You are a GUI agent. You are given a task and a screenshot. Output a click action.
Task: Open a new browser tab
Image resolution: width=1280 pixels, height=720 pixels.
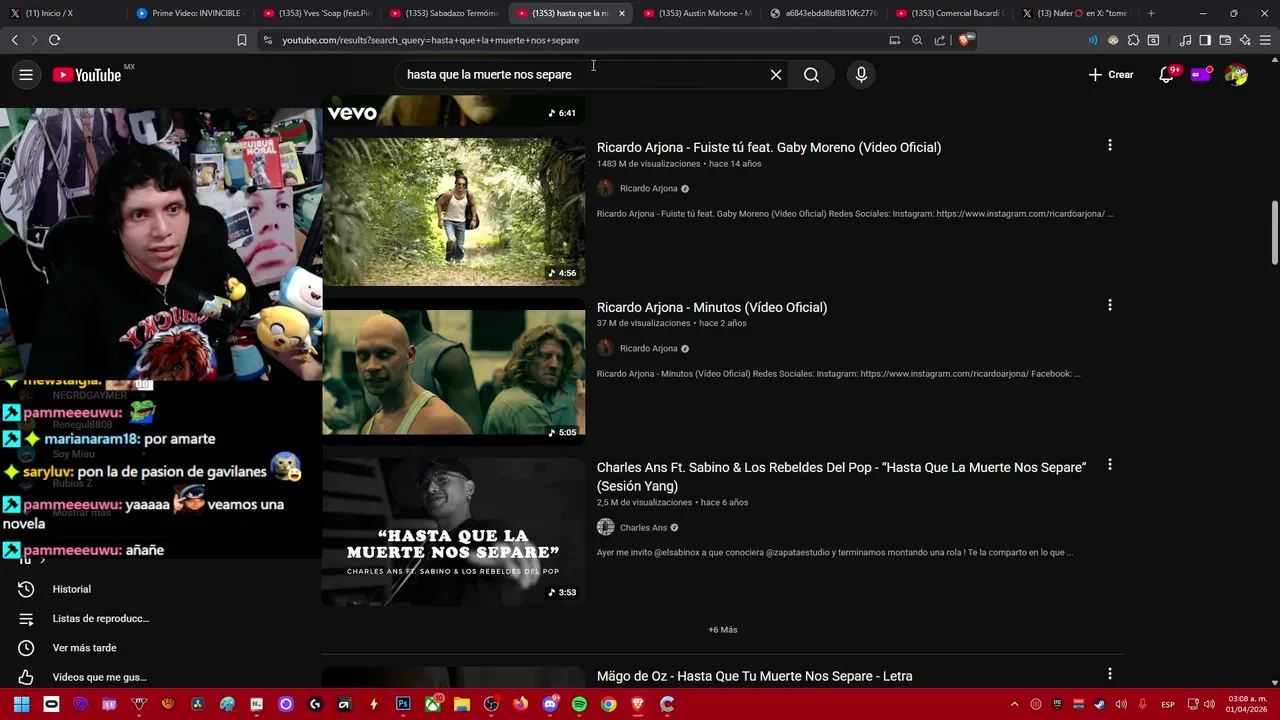coord(1151,13)
